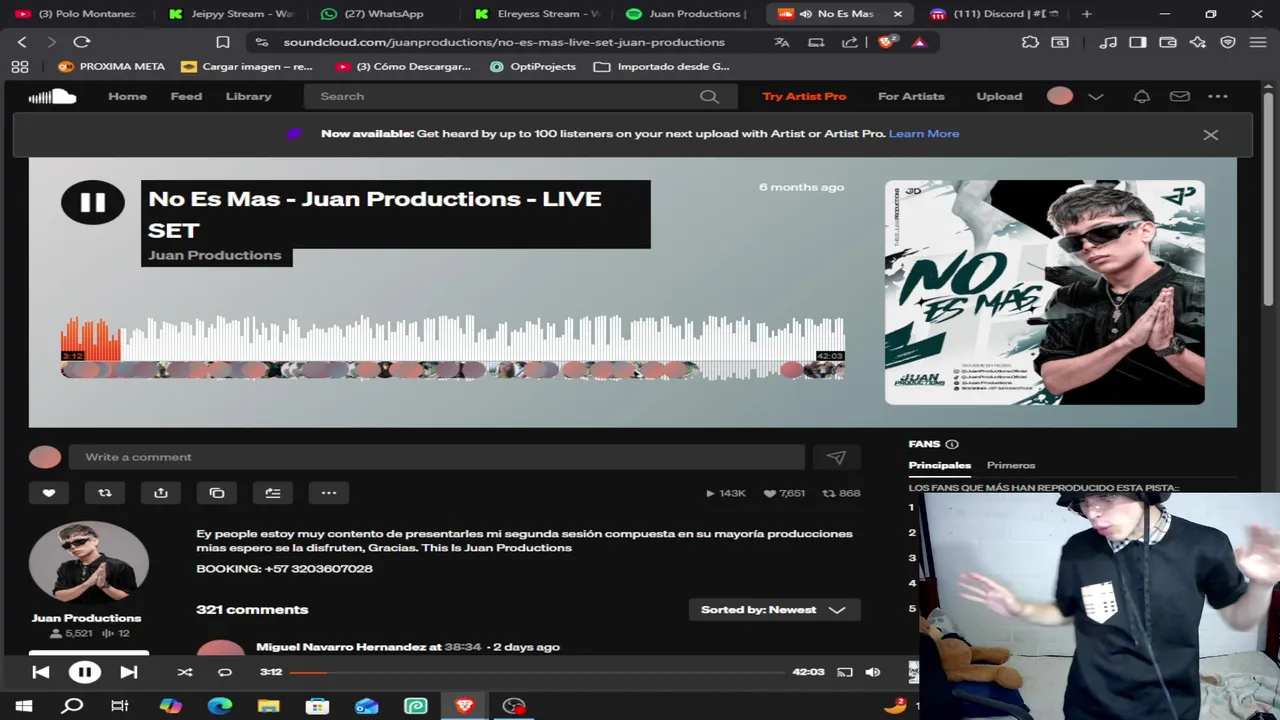Pause playback in the bottom player bar
Image resolution: width=1280 pixels, height=720 pixels.
[x=85, y=672]
